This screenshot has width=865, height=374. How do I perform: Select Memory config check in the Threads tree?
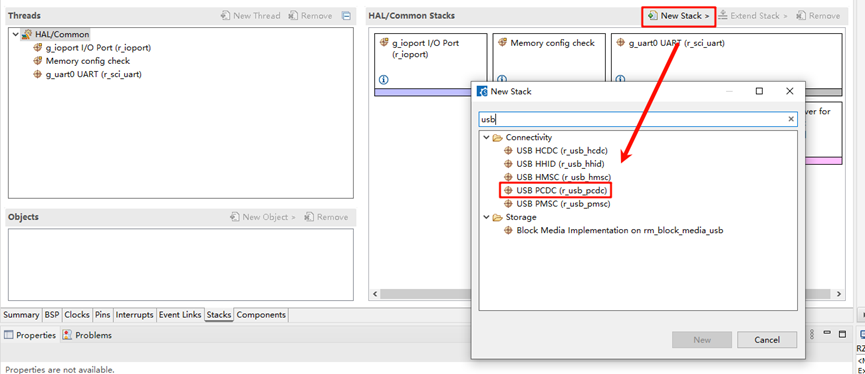click(x=88, y=61)
